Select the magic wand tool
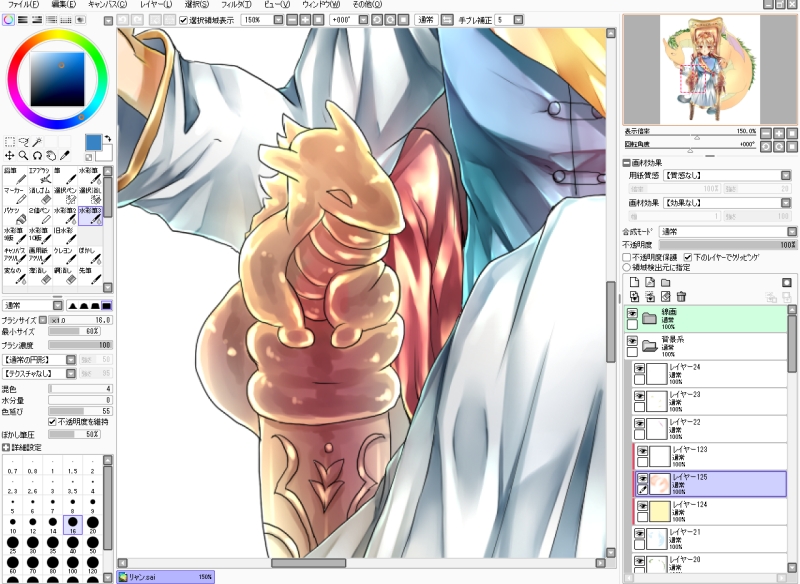The image size is (800, 584). (x=37, y=142)
